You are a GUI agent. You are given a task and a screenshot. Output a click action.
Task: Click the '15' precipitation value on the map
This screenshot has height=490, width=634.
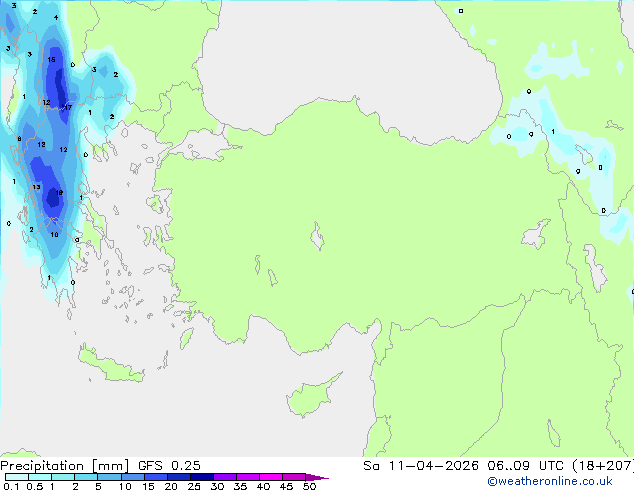pyautogui.click(x=51, y=59)
